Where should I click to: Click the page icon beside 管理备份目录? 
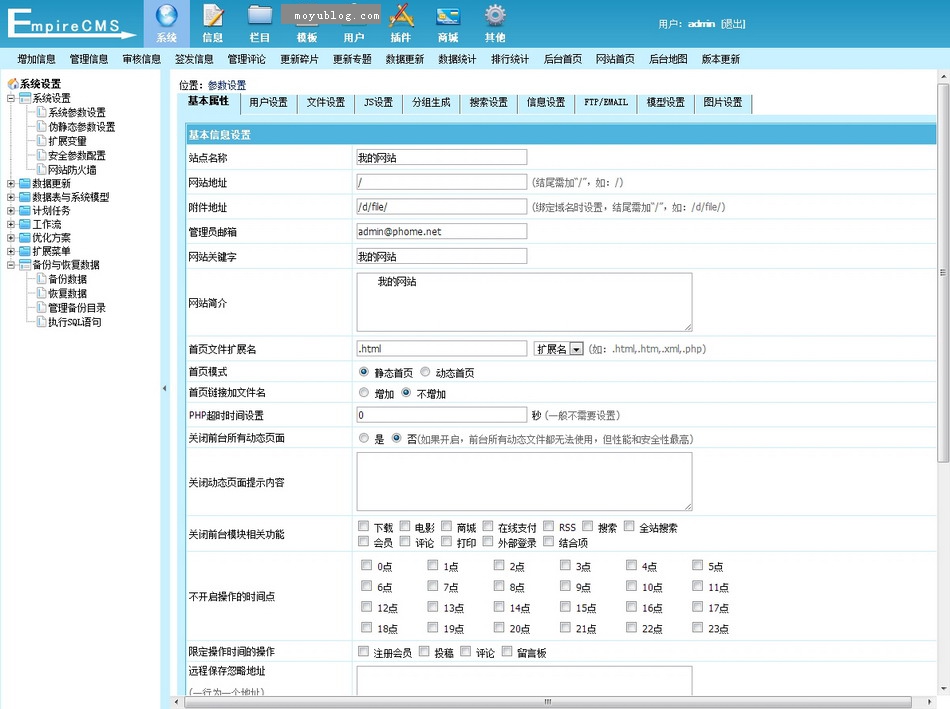[x=41, y=307]
